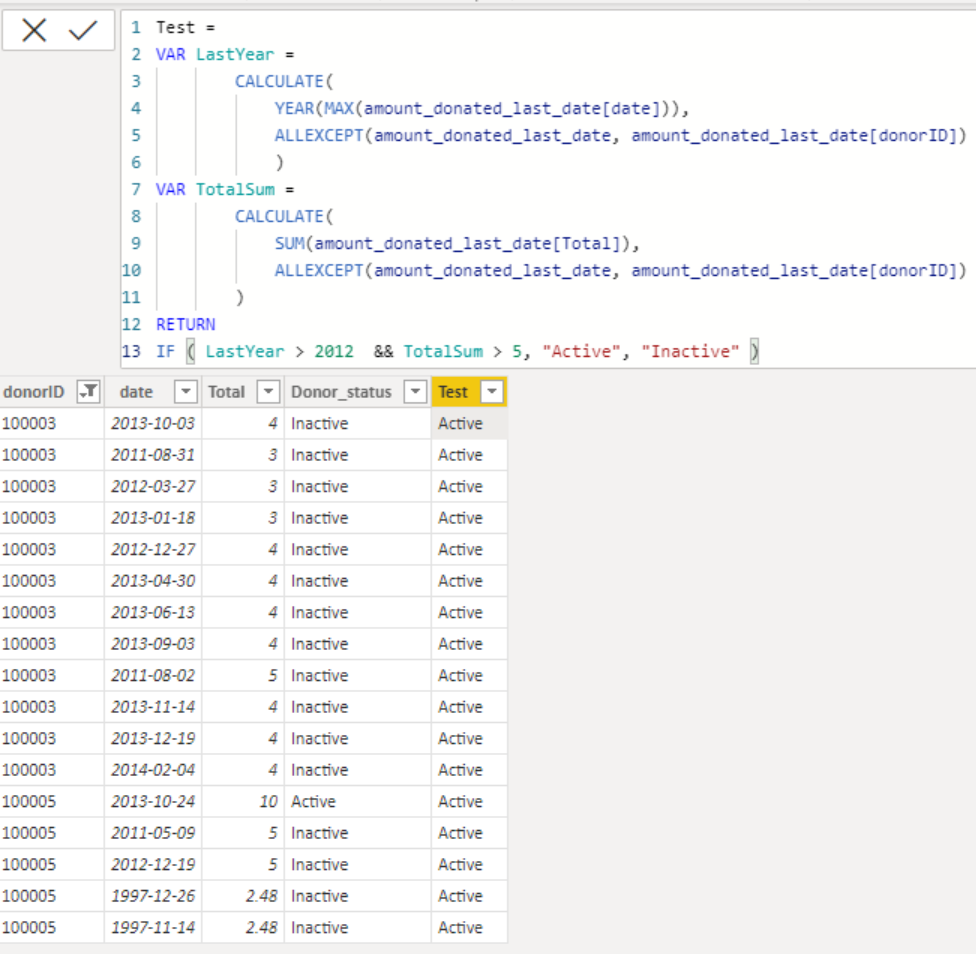This screenshot has height=954, width=976.
Task: Select date cell 1997-12-26
Action: (x=153, y=896)
